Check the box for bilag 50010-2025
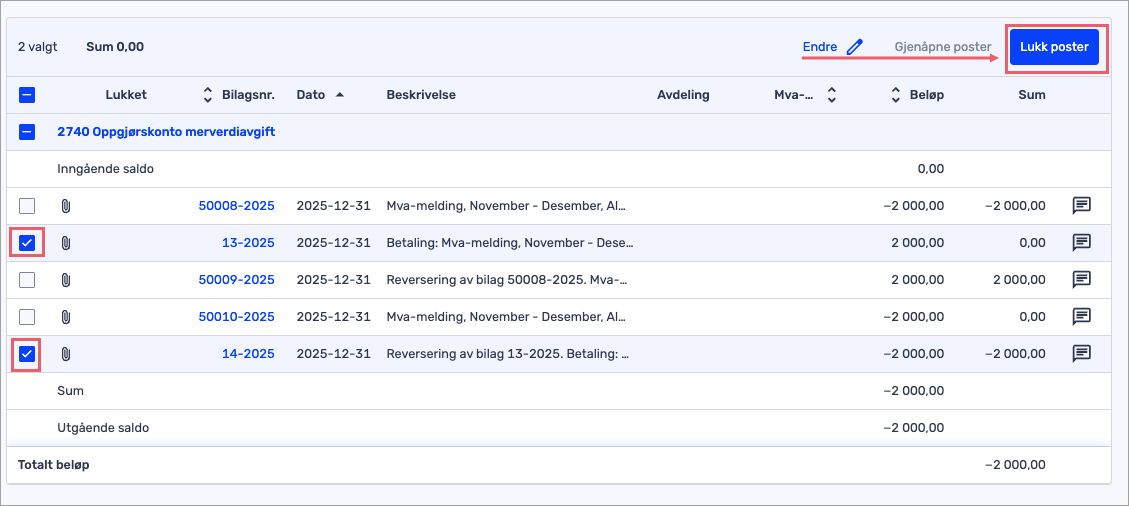Screen dimensions: 1129x506 [27, 317]
